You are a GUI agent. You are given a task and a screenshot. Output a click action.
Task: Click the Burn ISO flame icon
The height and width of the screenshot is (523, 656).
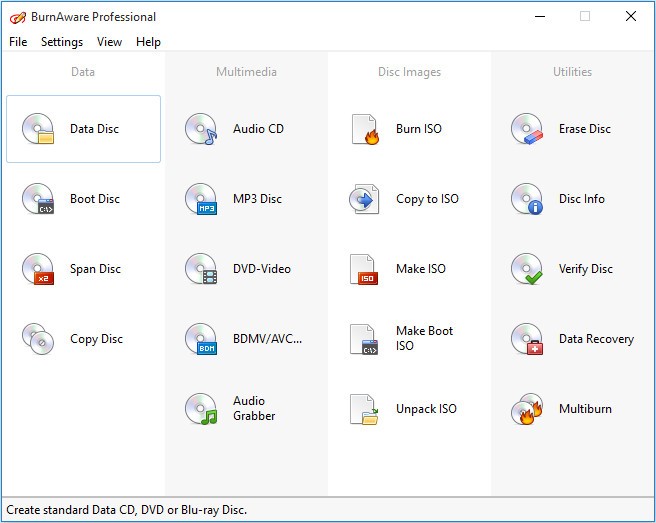[364, 129]
